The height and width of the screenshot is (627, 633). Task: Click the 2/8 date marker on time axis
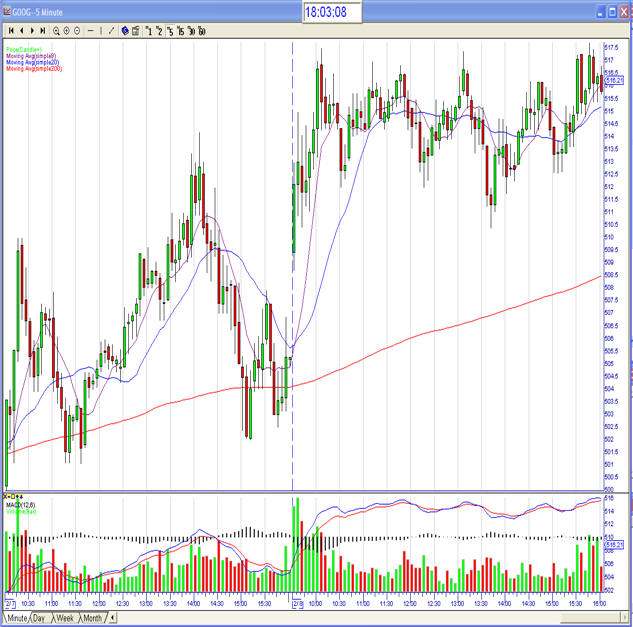click(298, 604)
